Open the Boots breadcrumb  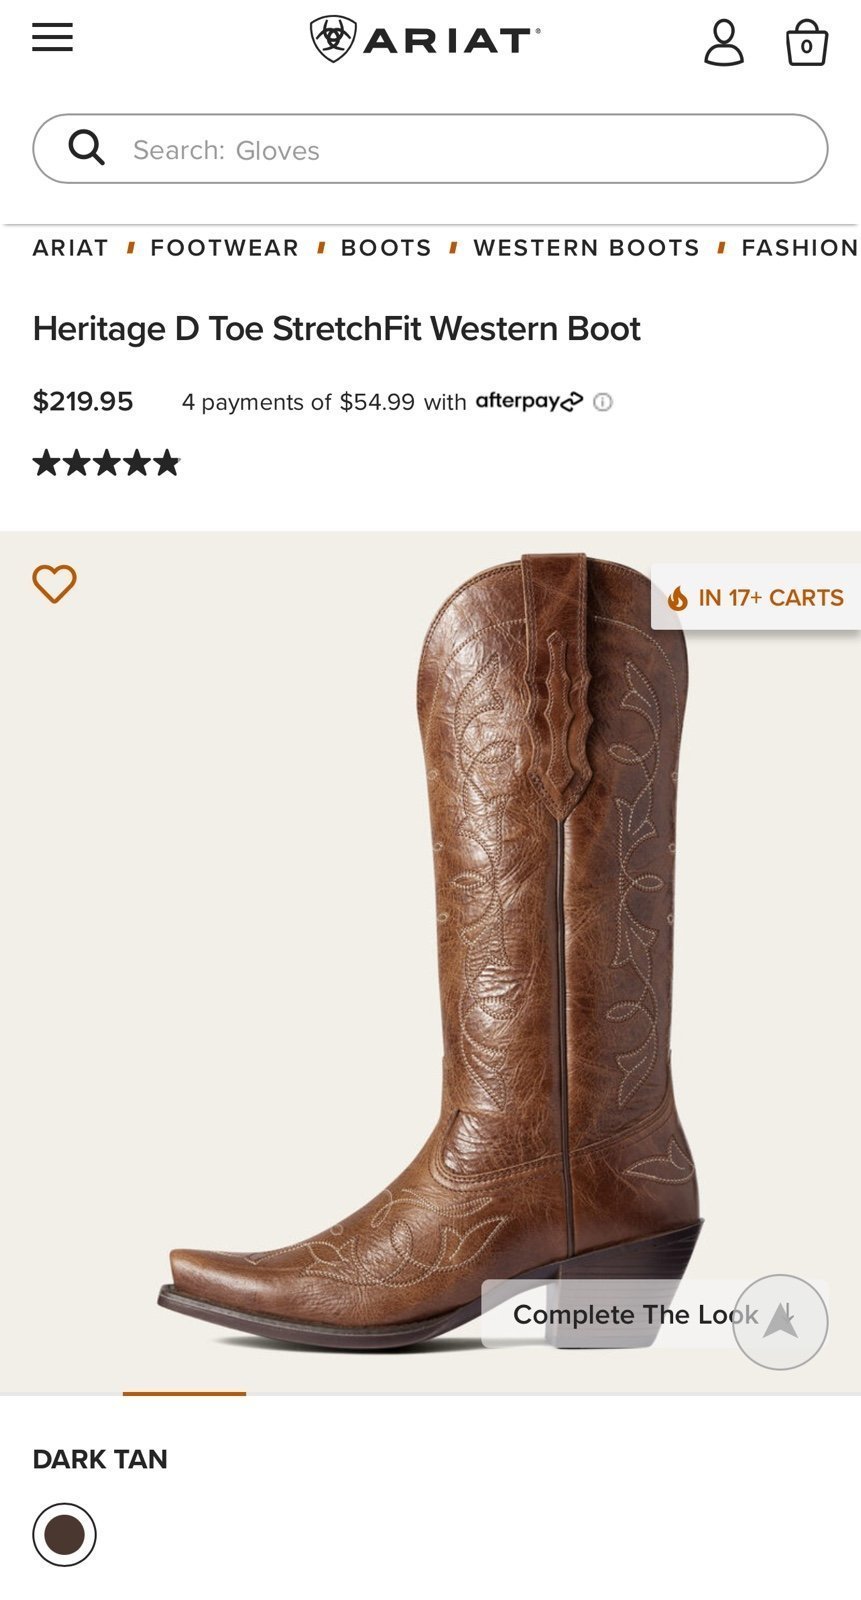click(x=386, y=248)
